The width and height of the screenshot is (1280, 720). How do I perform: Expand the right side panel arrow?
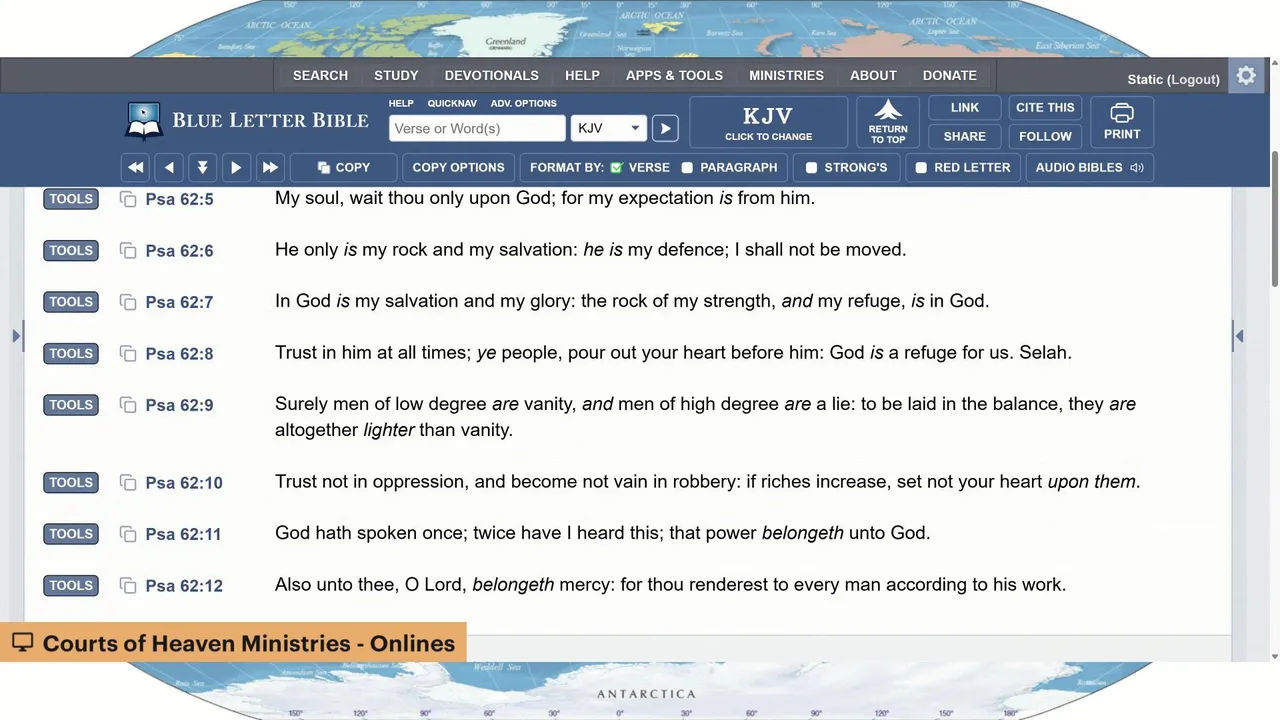click(x=1239, y=336)
